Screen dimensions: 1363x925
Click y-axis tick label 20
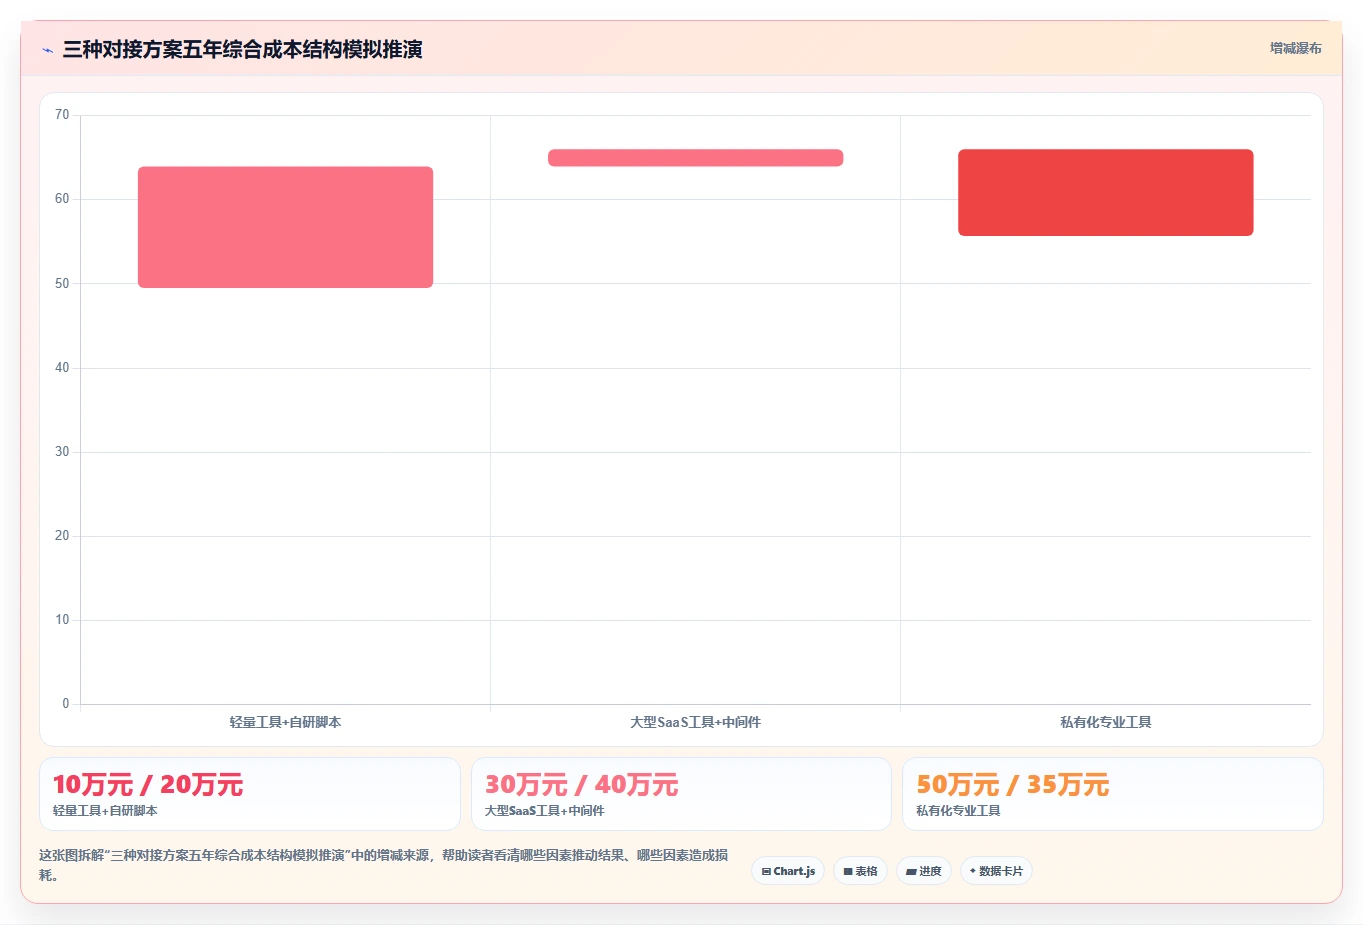pyautogui.click(x=62, y=536)
